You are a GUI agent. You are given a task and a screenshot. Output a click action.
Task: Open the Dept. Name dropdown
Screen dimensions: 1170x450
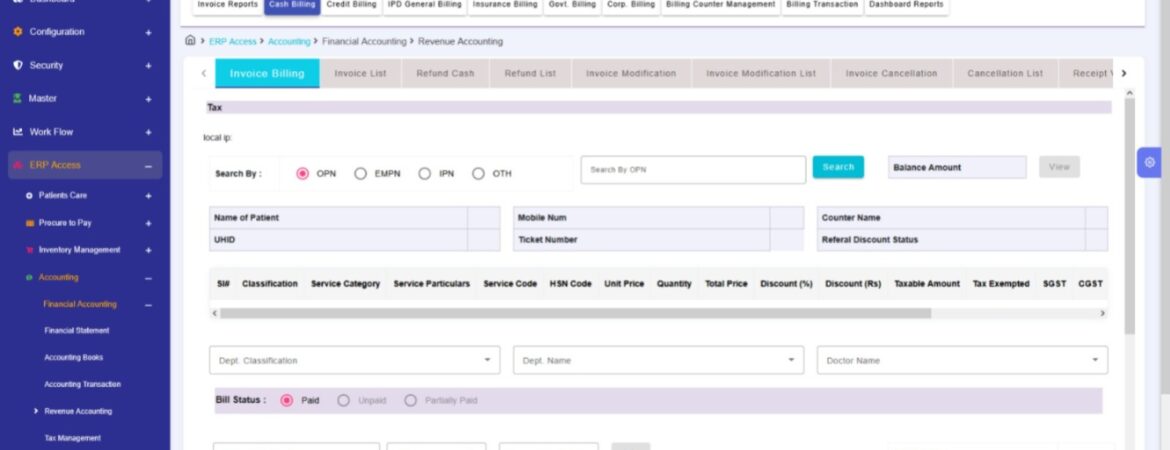tap(658, 360)
